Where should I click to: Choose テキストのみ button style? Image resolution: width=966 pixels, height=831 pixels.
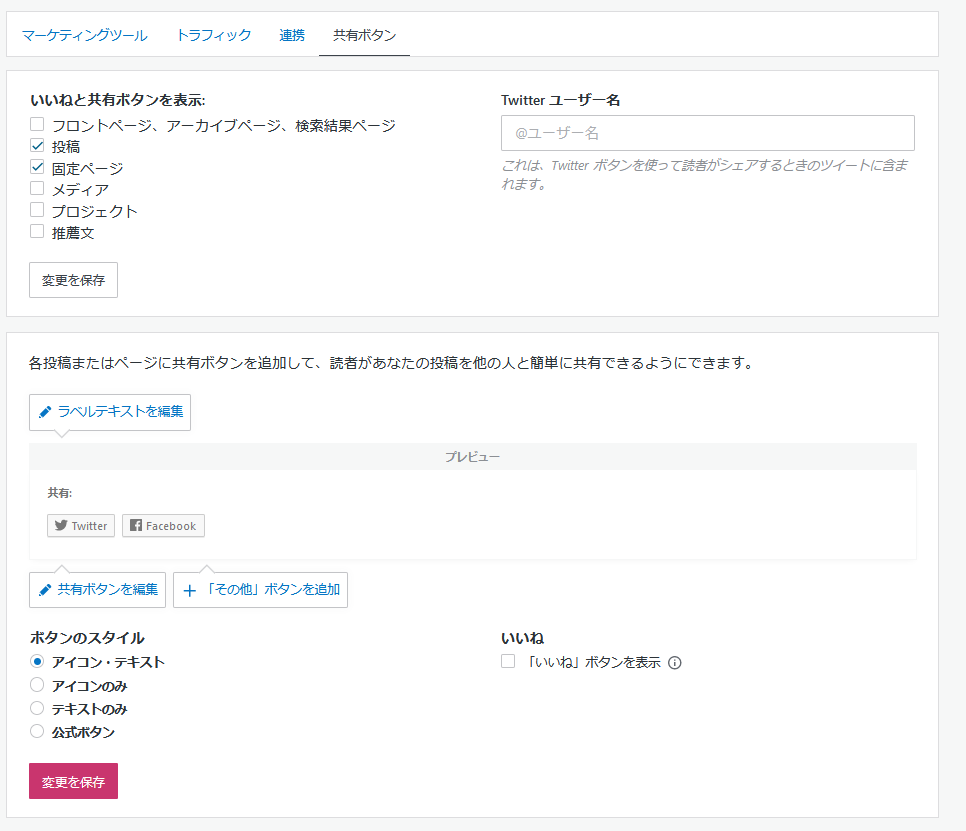point(37,708)
